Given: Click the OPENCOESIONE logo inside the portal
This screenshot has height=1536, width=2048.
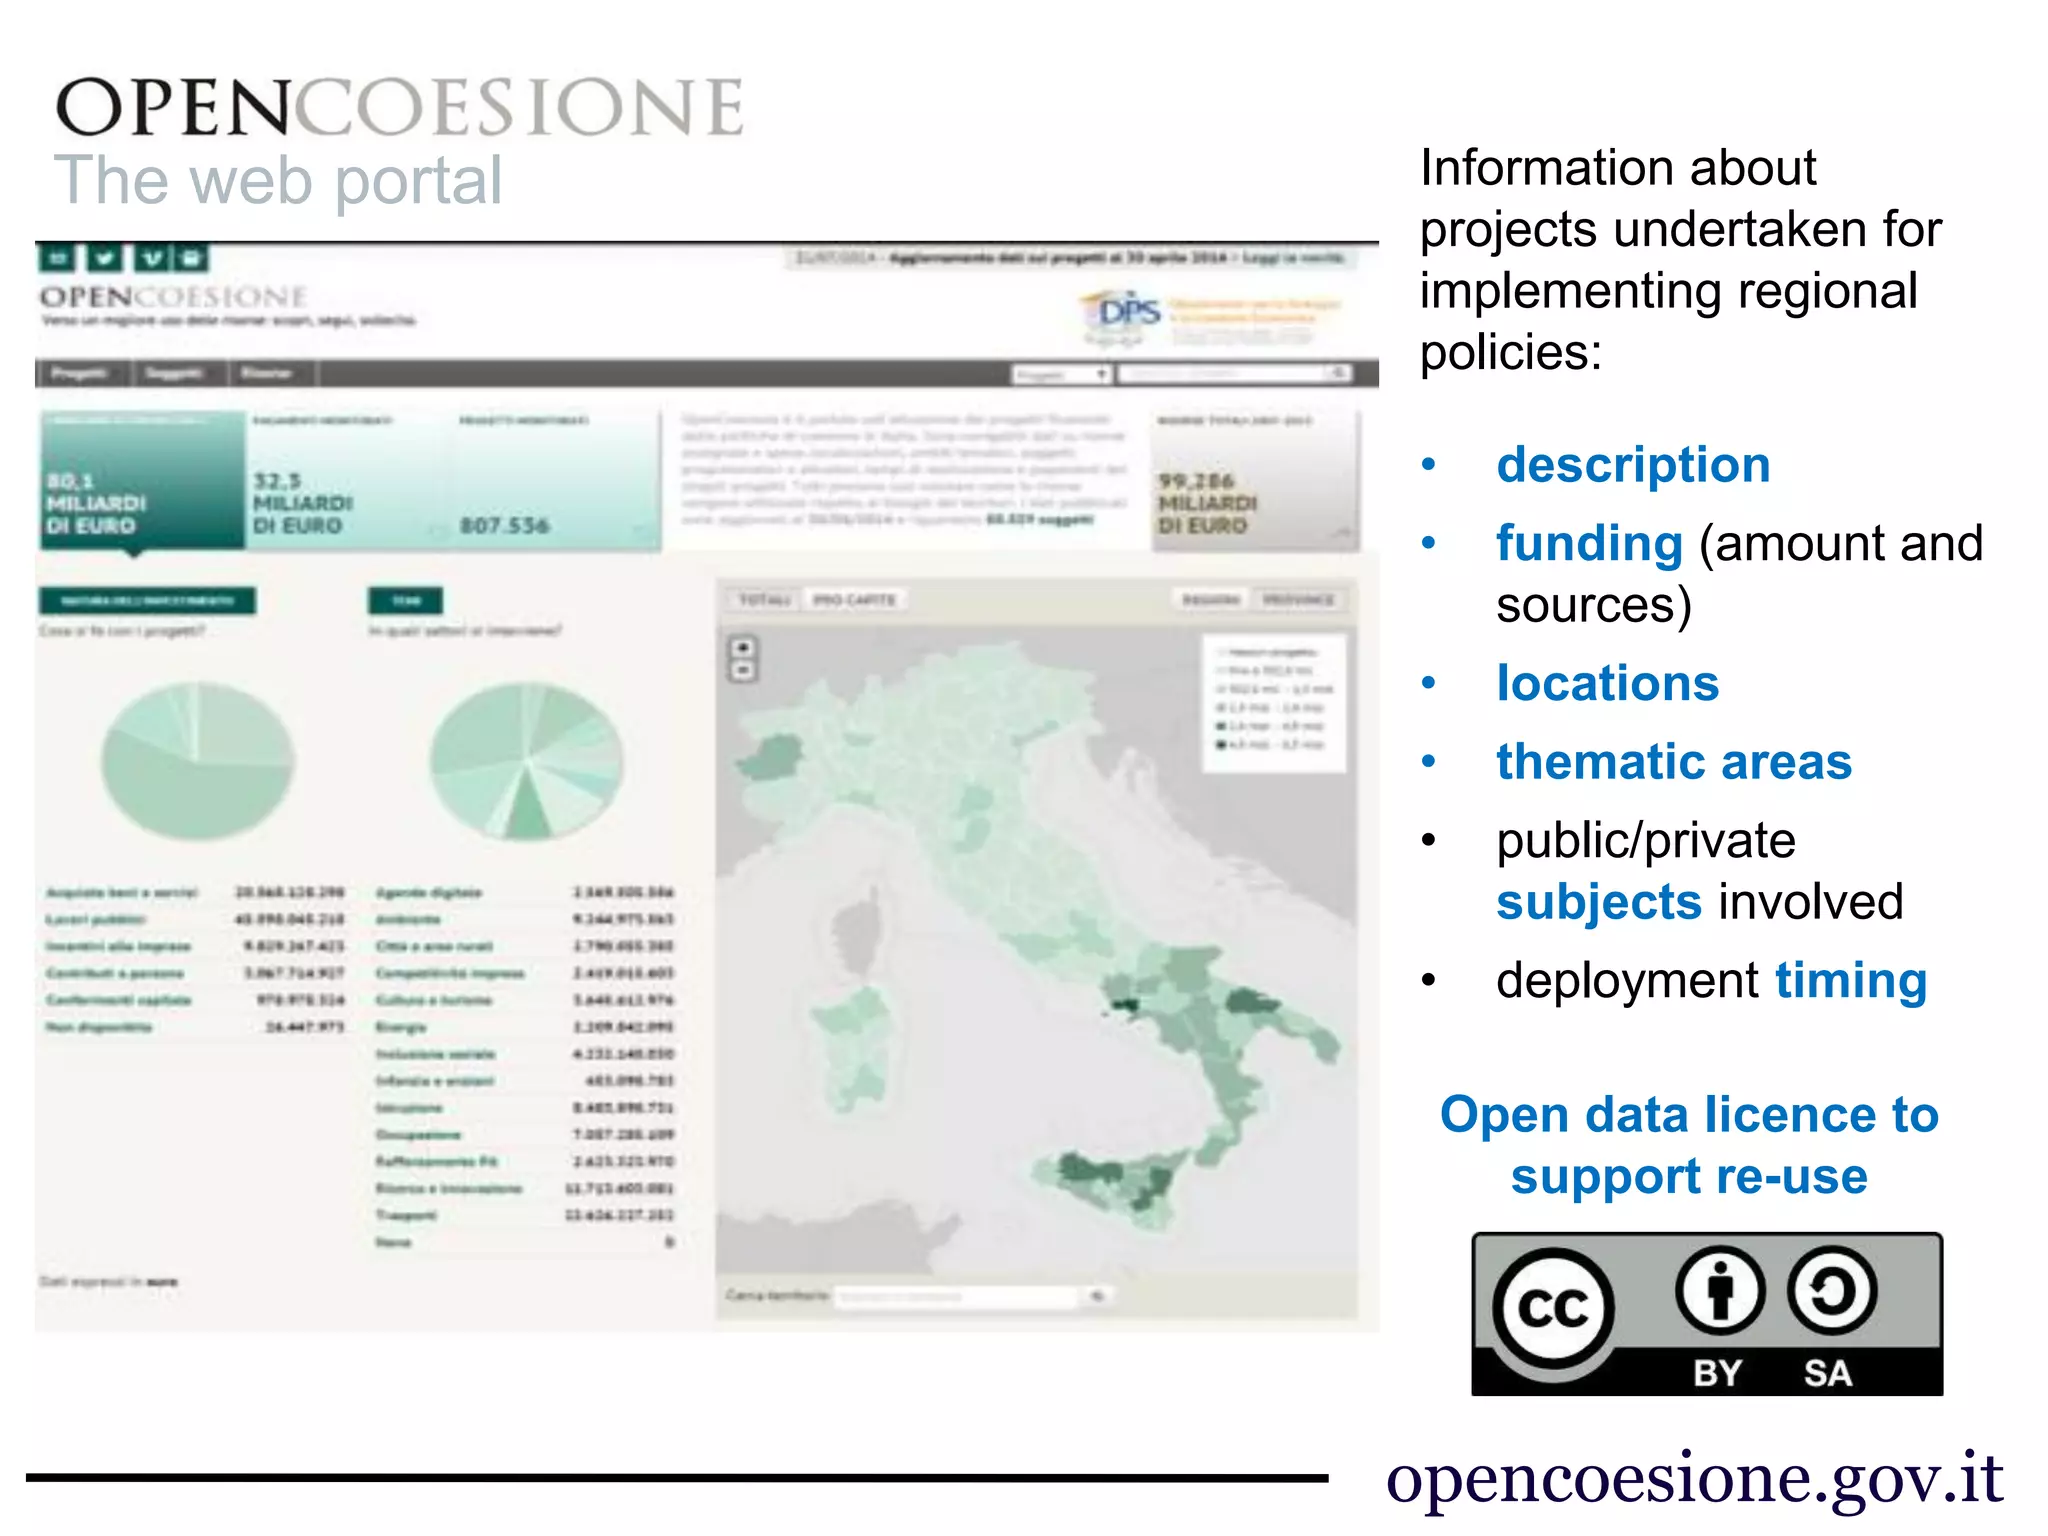Looking at the screenshot, I should point(173,297).
